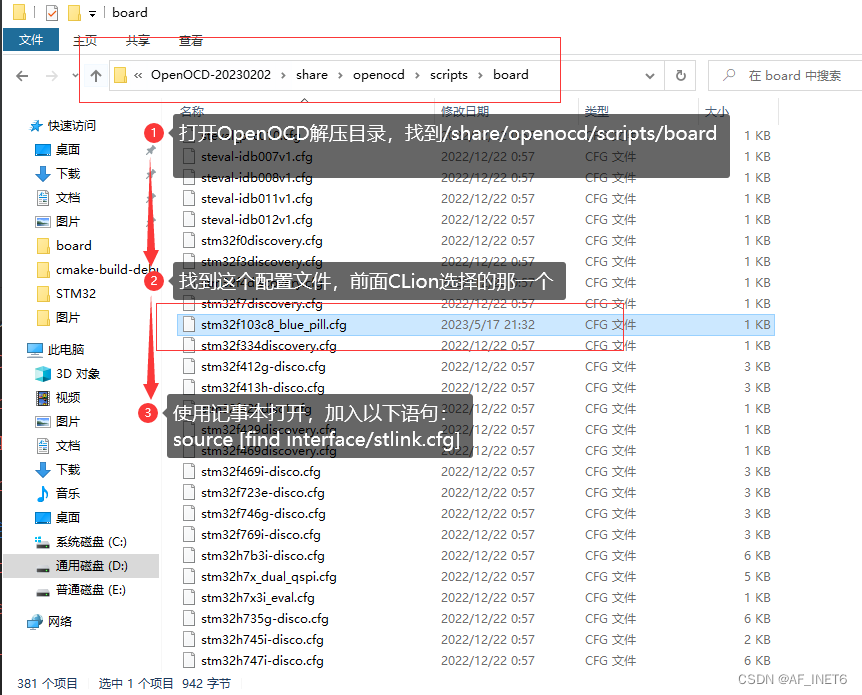The width and height of the screenshot is (862, 695).
Task: Click Properties icon in quick access toolbar
Action: point(52,12)
